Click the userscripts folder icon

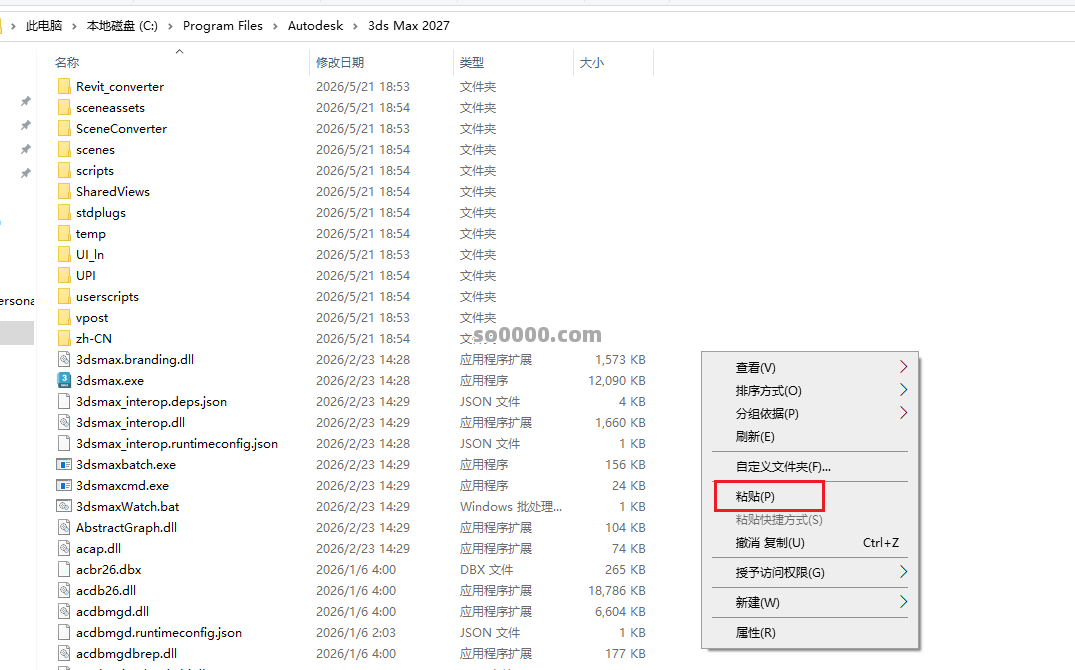pos(64,296)
